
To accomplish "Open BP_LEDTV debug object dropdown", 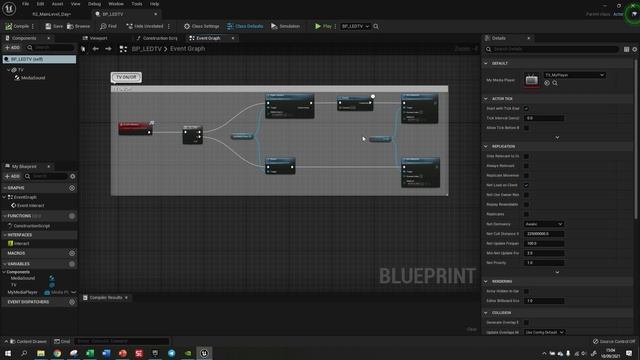I will [x=355, y=26].
